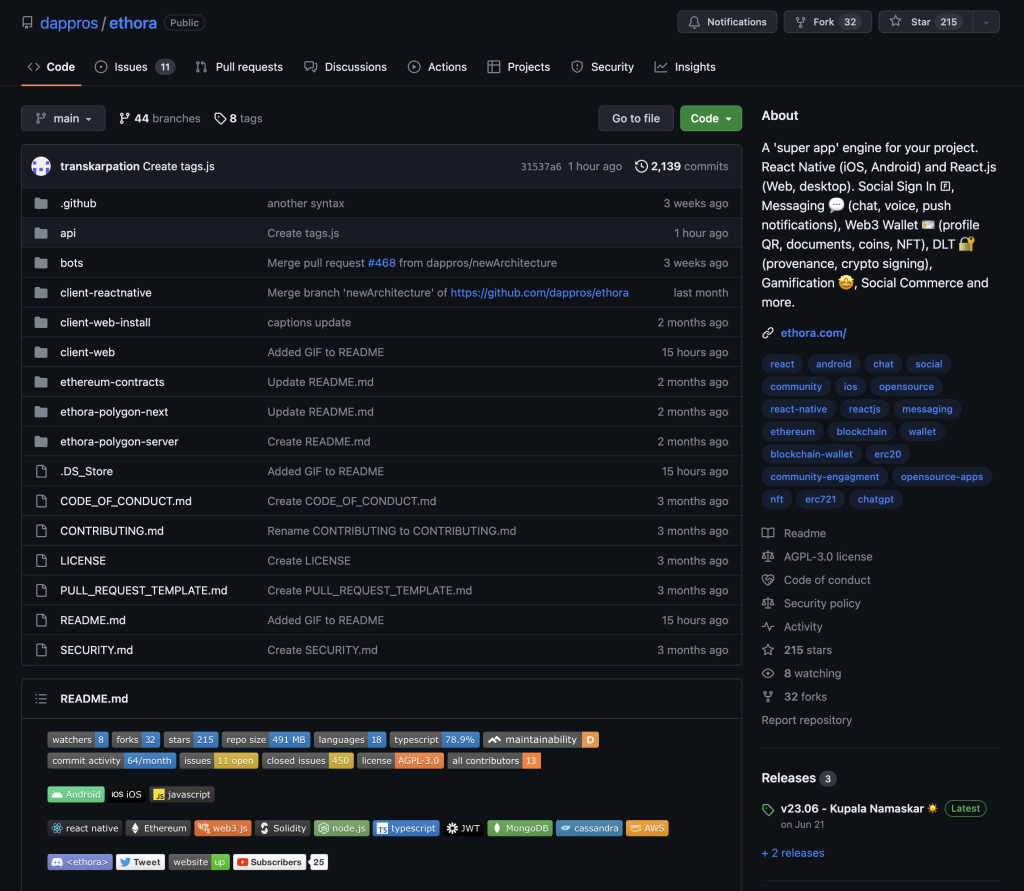Click pull request #468 link
The height and width of the screenshot is (891, 1024).
coord(381,263)
